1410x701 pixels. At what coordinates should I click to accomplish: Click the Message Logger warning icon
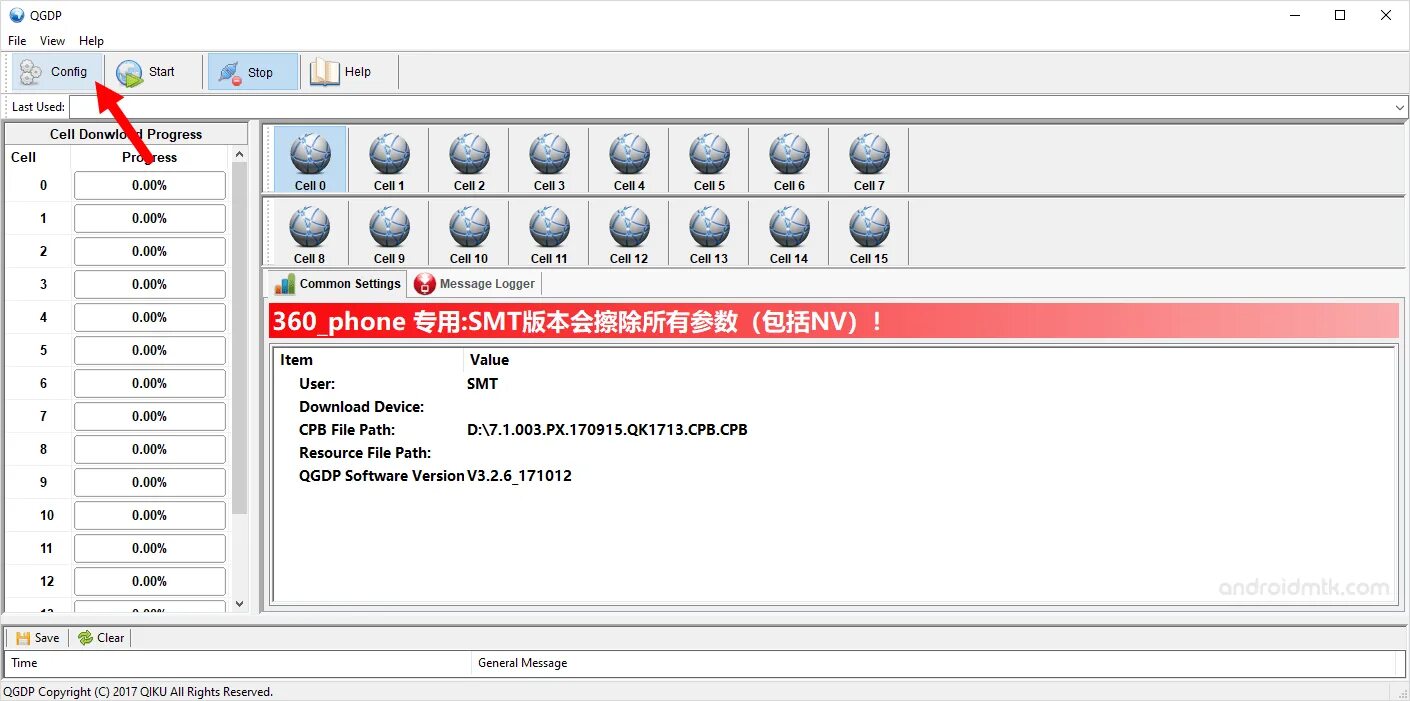pos(422,283)
